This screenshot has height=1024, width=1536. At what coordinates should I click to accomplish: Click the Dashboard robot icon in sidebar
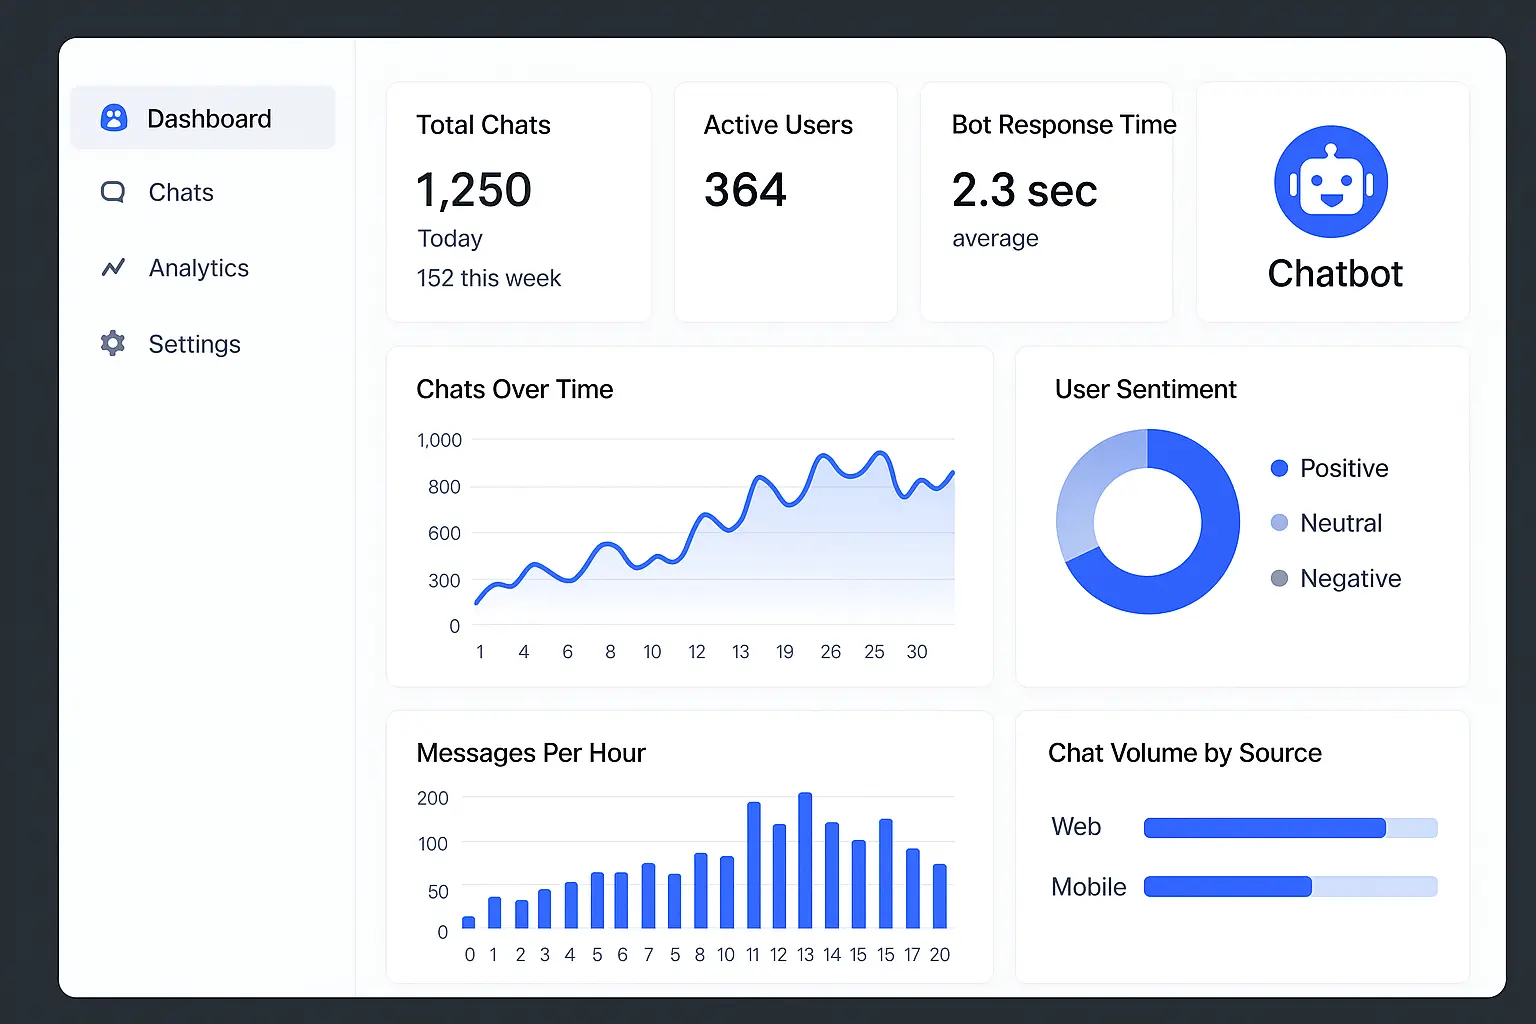(114, 119)
